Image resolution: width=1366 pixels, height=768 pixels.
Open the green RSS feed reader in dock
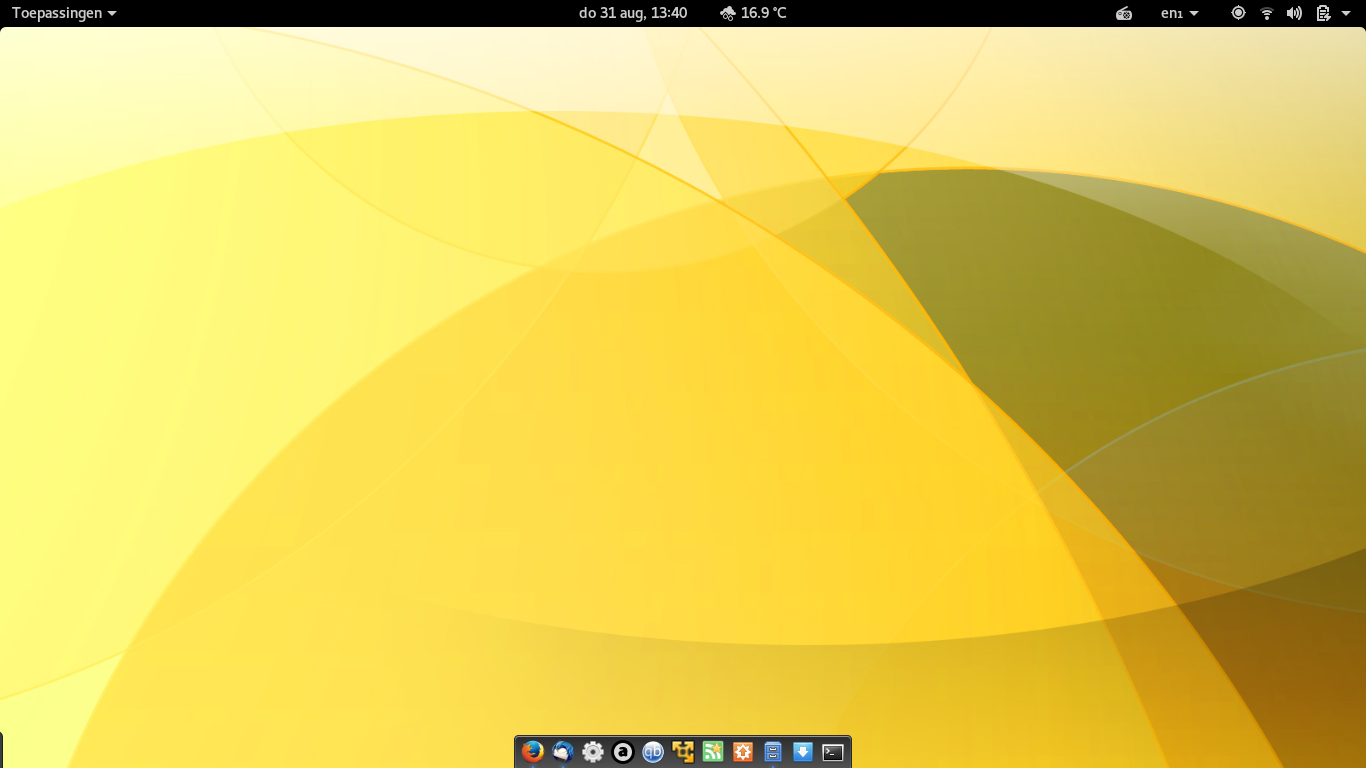(x=713, y=752)
